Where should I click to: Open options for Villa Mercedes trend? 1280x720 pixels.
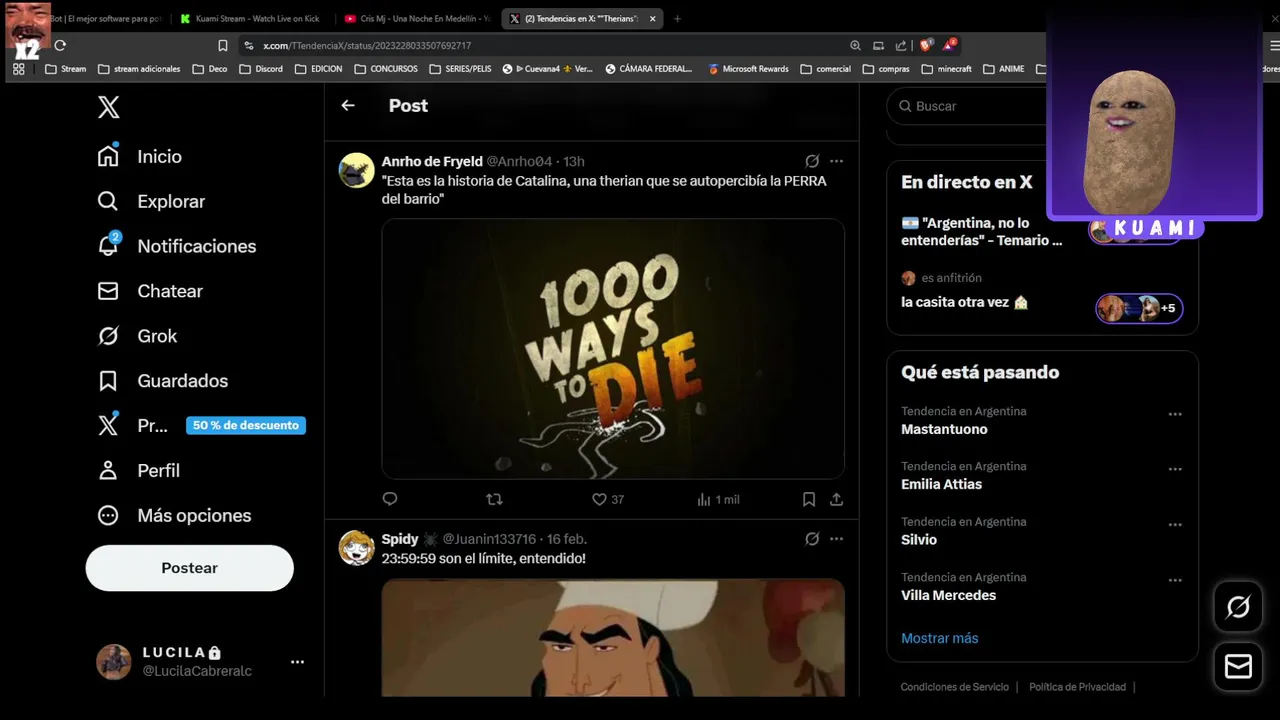1175,580
